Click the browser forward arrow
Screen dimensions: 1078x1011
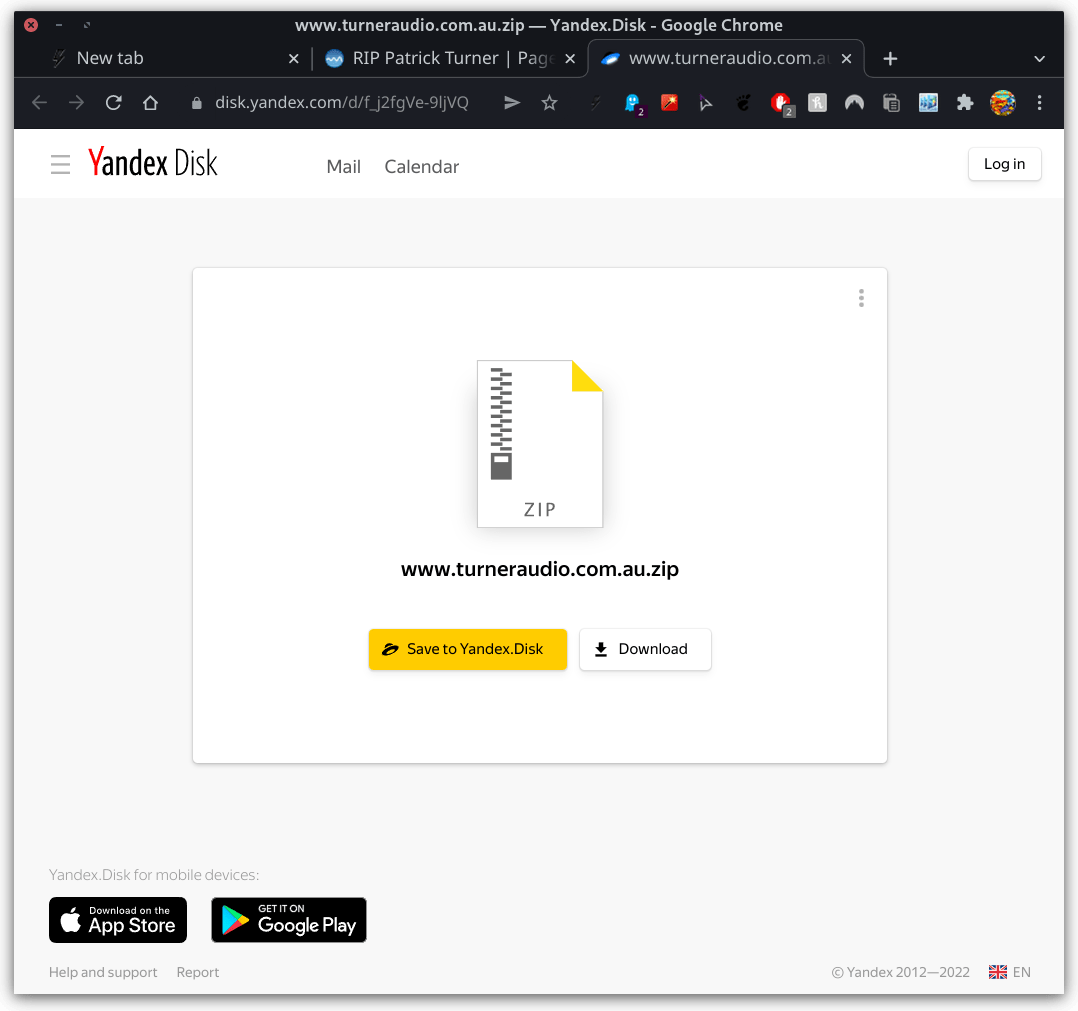coord(76,103)
